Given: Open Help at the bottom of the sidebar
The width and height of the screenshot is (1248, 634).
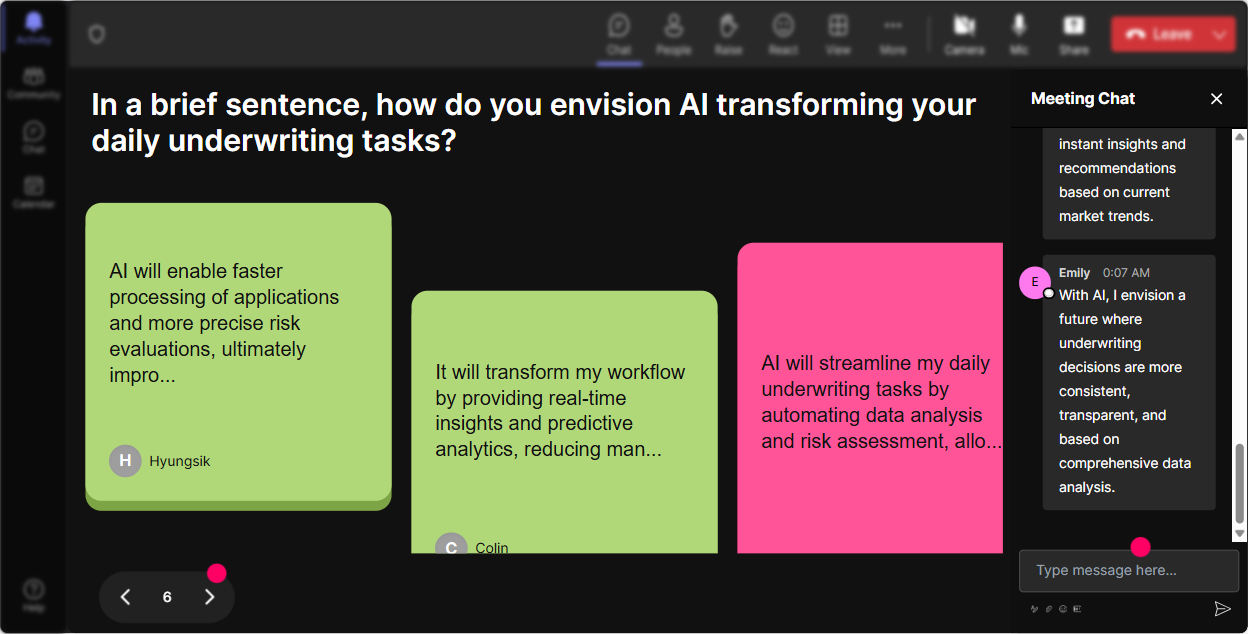Looking at the screenshot, I should click(x=34, y=594).
